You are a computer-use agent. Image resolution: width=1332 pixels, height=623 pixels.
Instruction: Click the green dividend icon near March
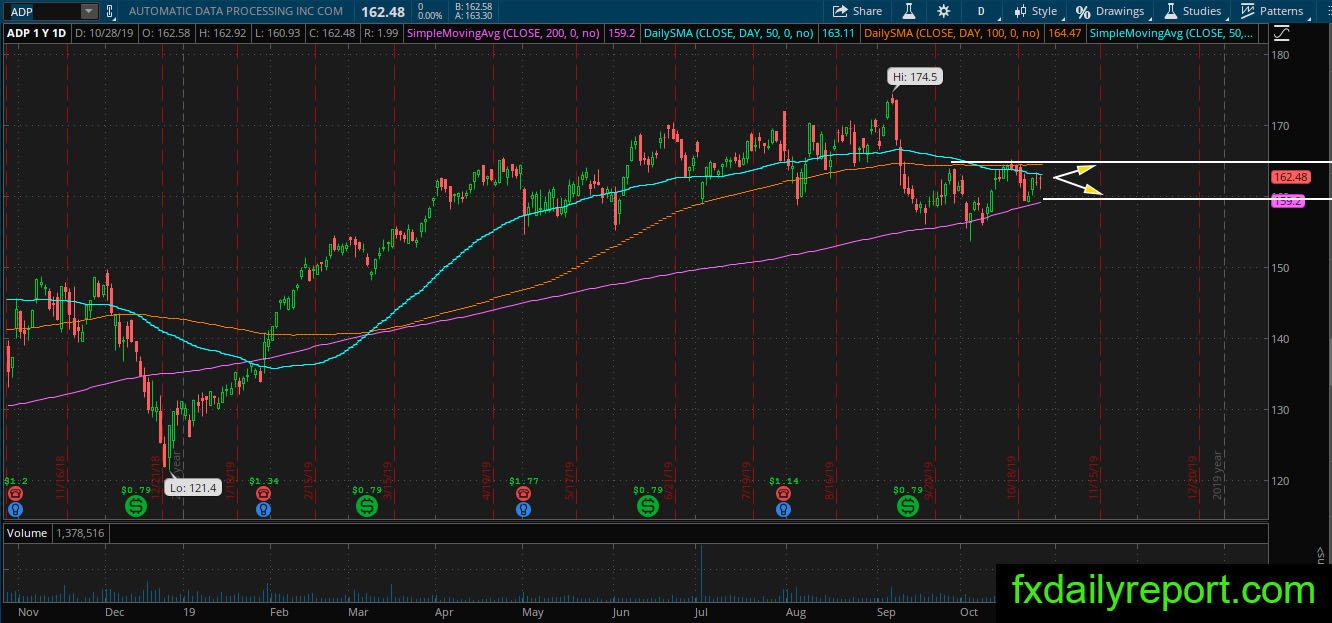367,507
